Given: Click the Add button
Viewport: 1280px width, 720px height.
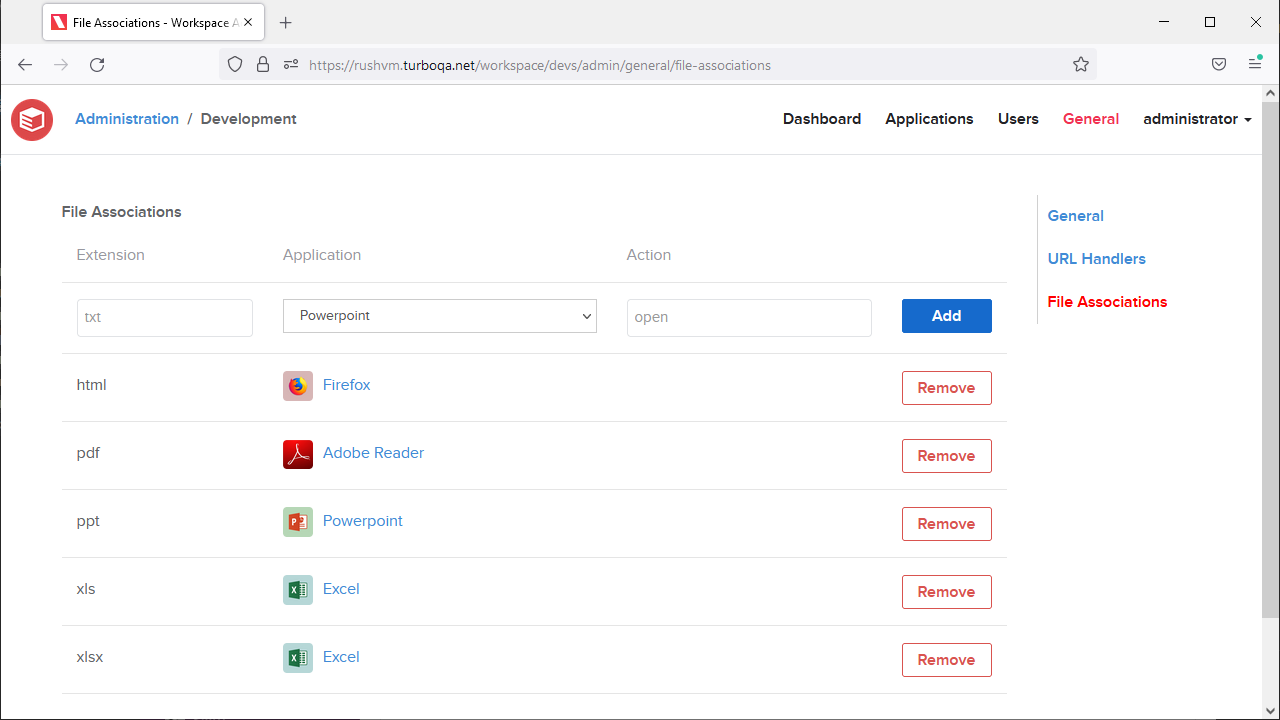Looking at the screenshot, I should click(946, 315).
